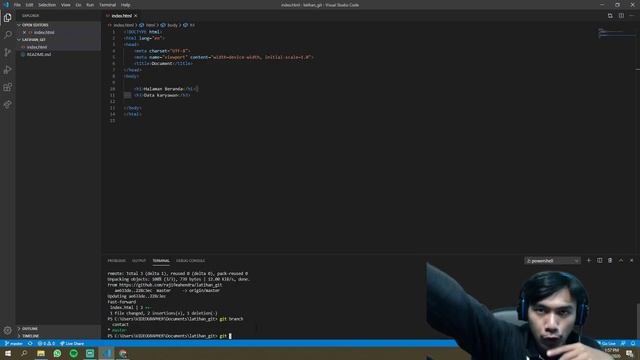This screenshot has width=640, height=360.
Task: Open File Explorer from taskbar
Action: (x=41, y=353)
